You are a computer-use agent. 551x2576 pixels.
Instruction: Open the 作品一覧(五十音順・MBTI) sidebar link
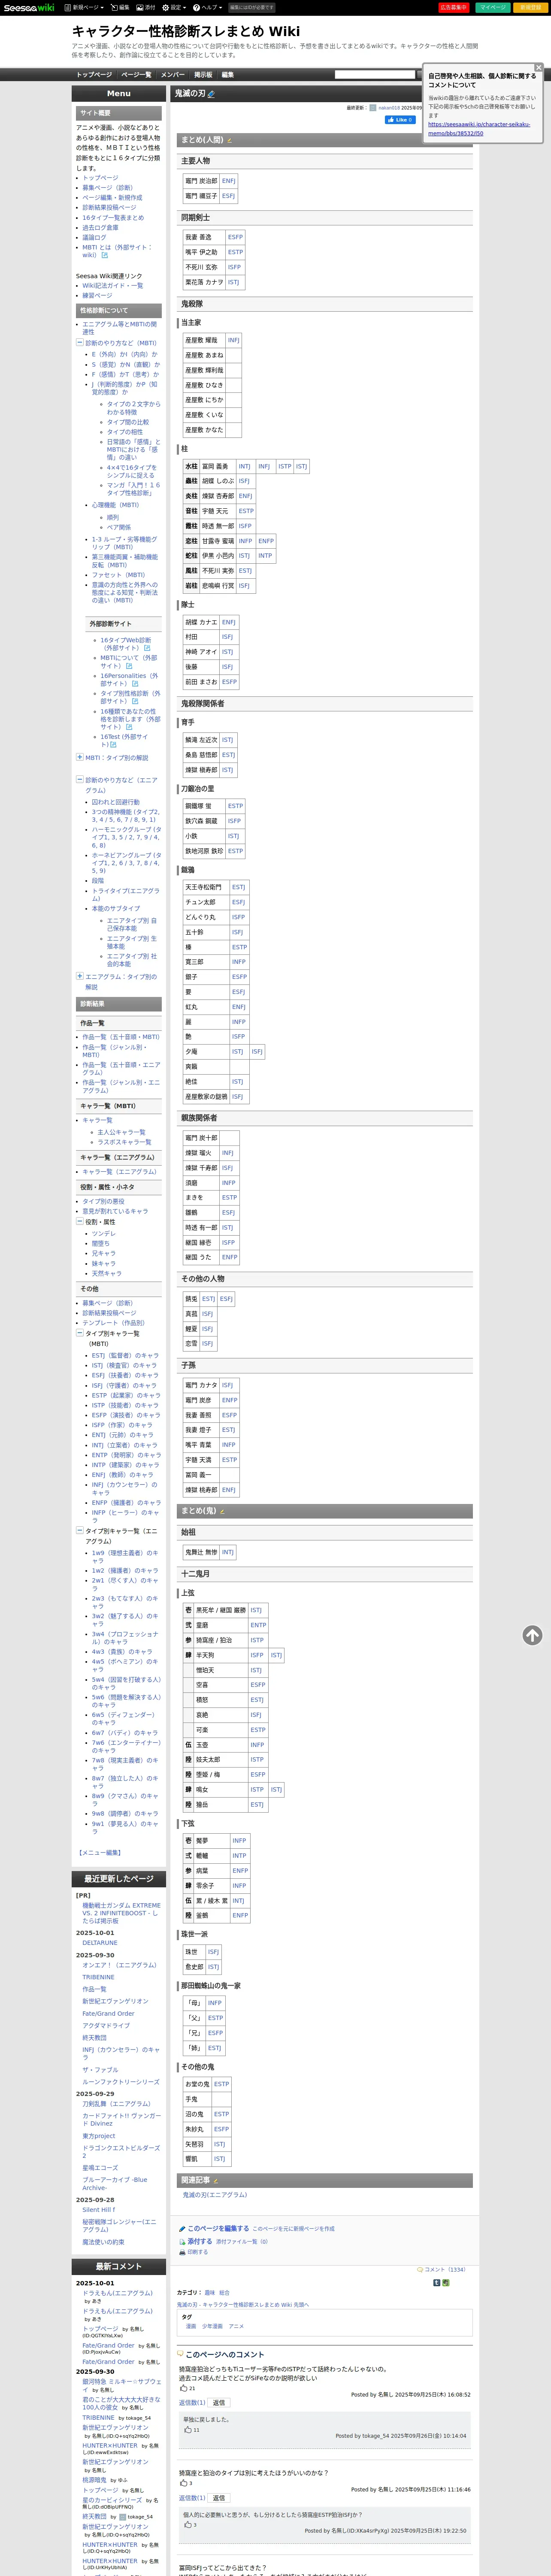coord(121,1036)
